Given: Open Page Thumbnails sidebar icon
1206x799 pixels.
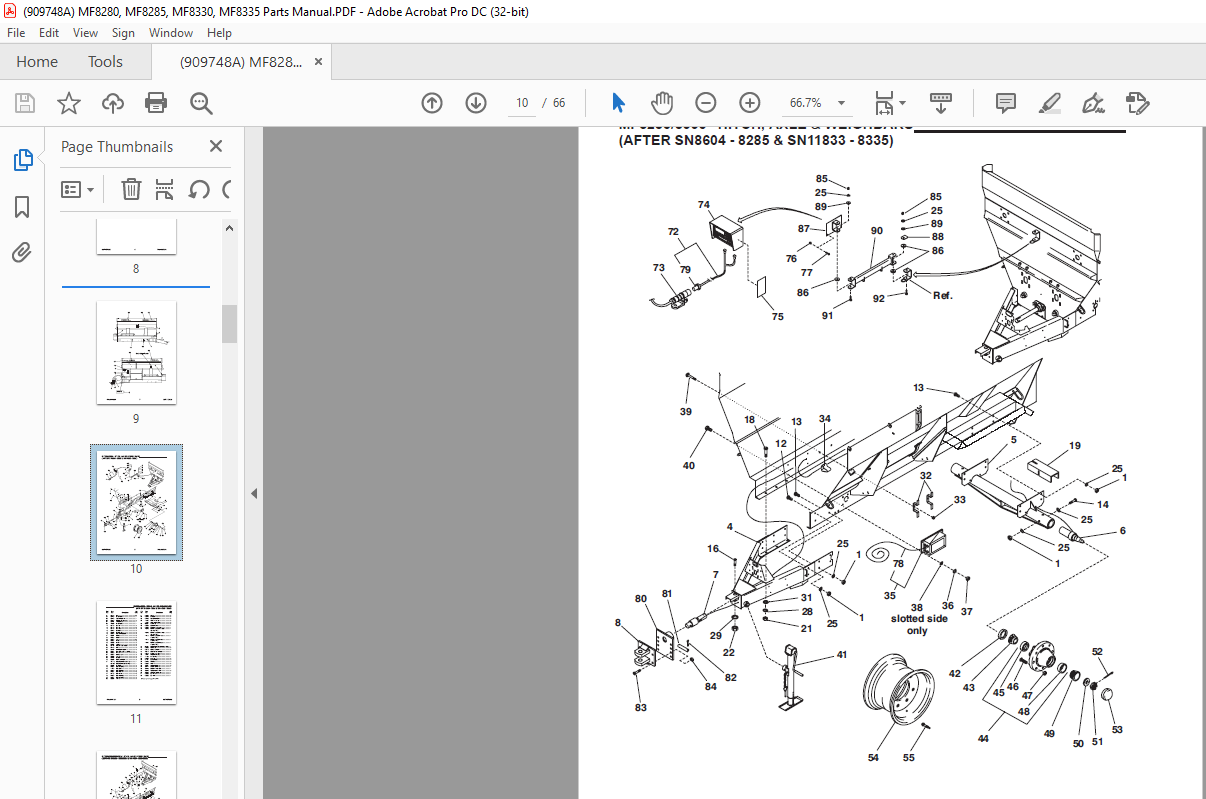Looking at the screenshot, I should click(22, 160).
